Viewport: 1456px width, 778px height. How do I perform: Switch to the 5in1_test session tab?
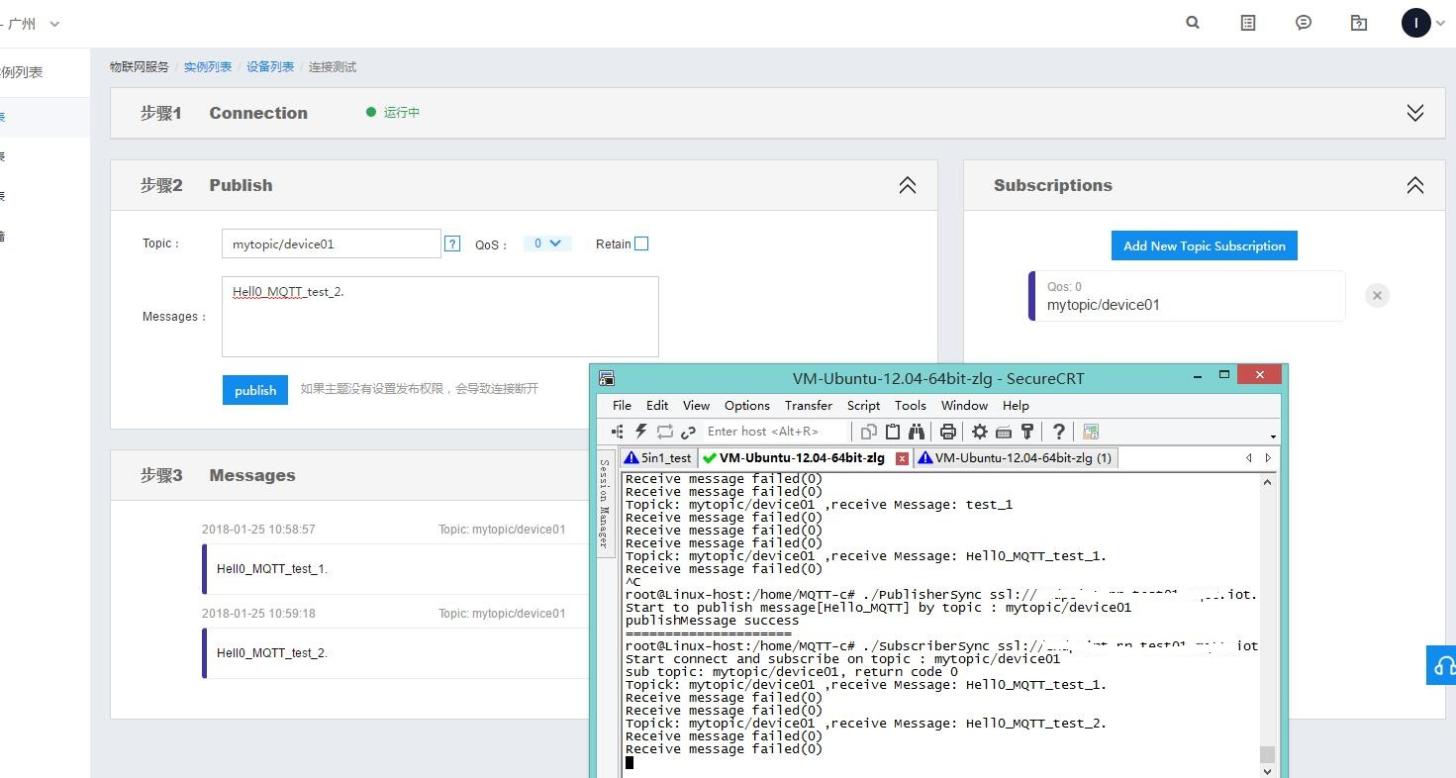(x=658, y=458)
